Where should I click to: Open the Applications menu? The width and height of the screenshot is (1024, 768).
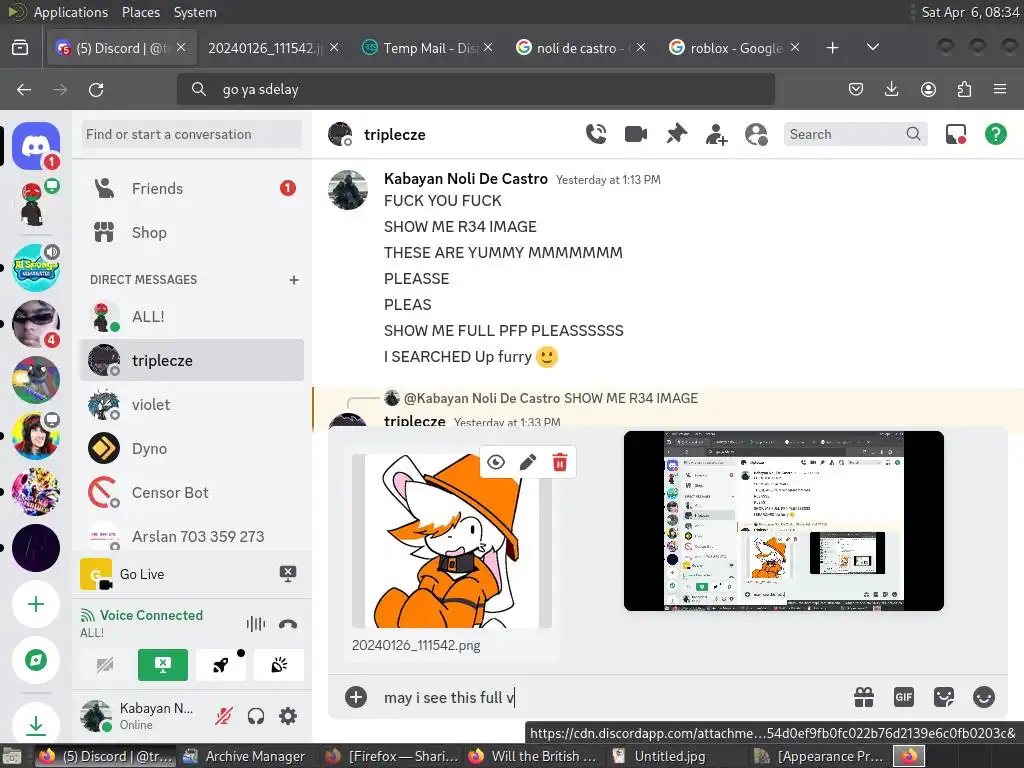tap(71, 12)
